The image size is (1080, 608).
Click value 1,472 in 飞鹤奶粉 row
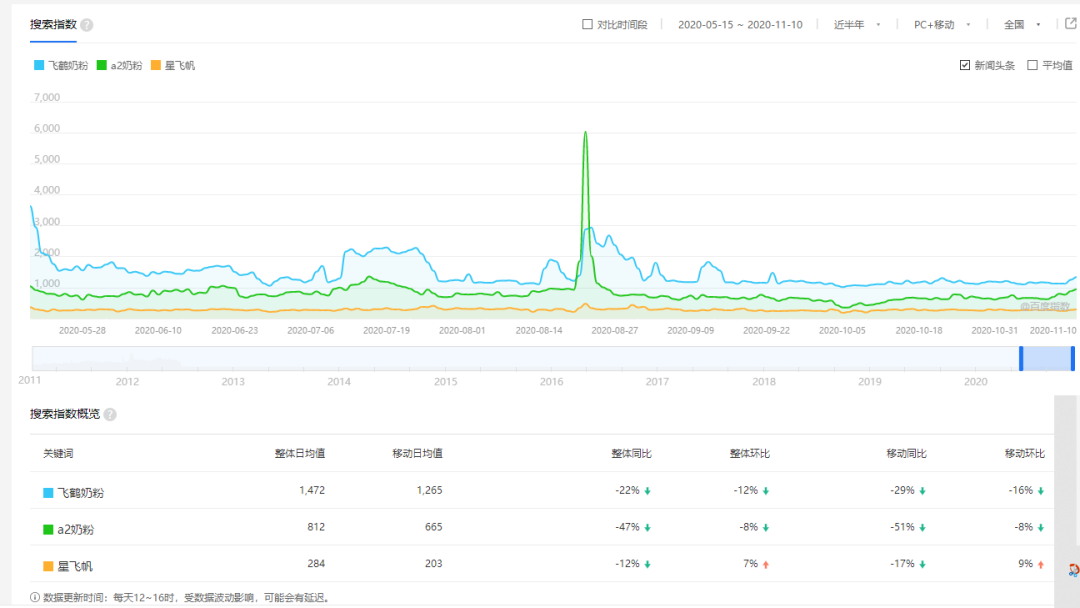pyautogui.click(x=312, y=490)
